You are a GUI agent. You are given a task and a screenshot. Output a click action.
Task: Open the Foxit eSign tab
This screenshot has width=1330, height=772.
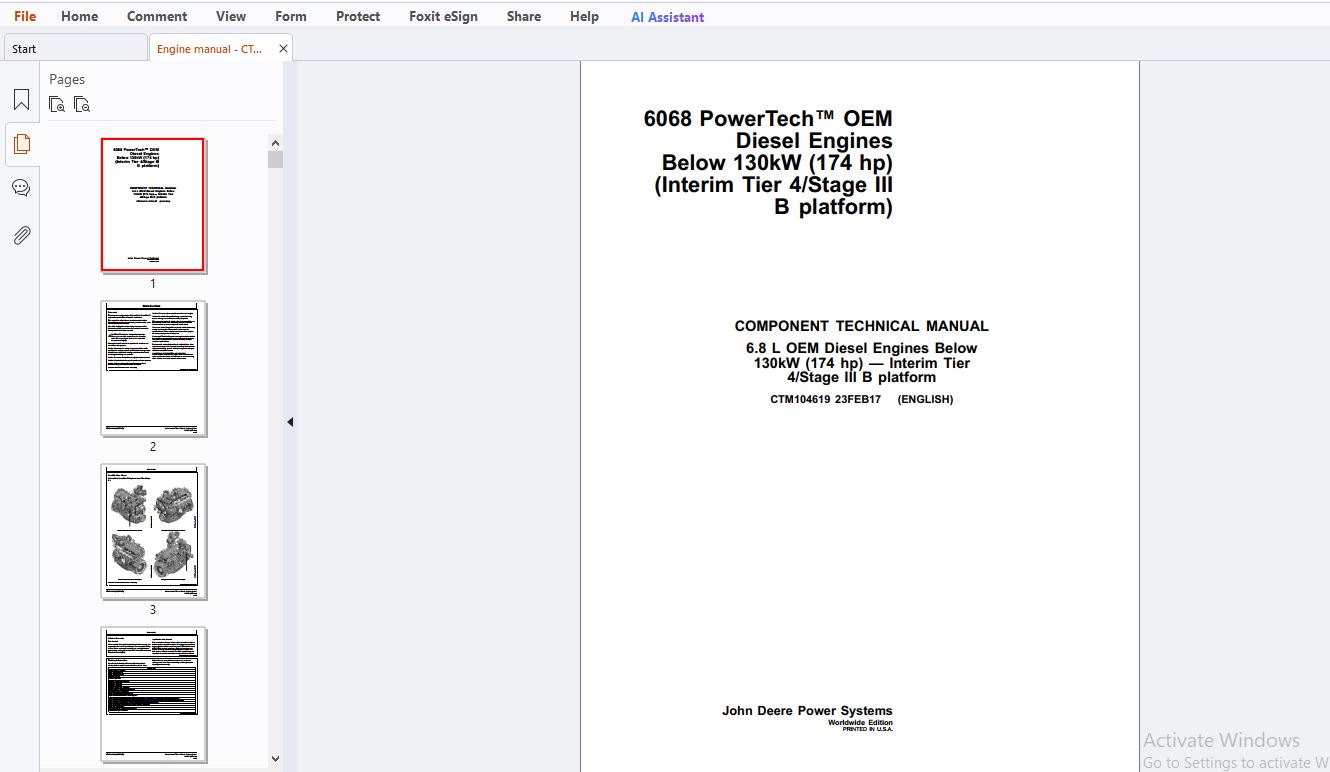point(443,16)
